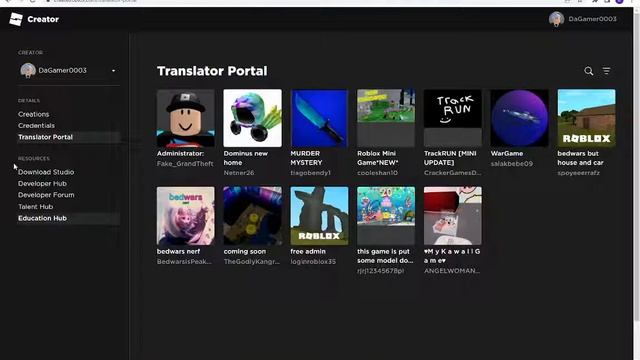
Task: Click the DaGamer0003 avatar in top-right header
Action: coord(556,19)
